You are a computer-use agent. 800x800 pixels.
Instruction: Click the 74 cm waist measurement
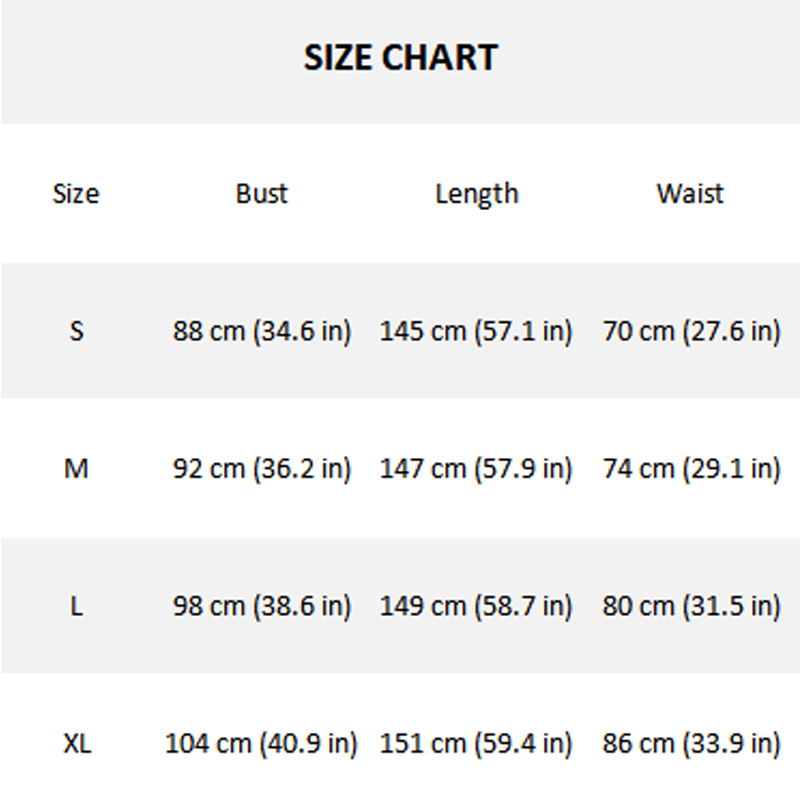pyautogui.click(x=691, y=468)
